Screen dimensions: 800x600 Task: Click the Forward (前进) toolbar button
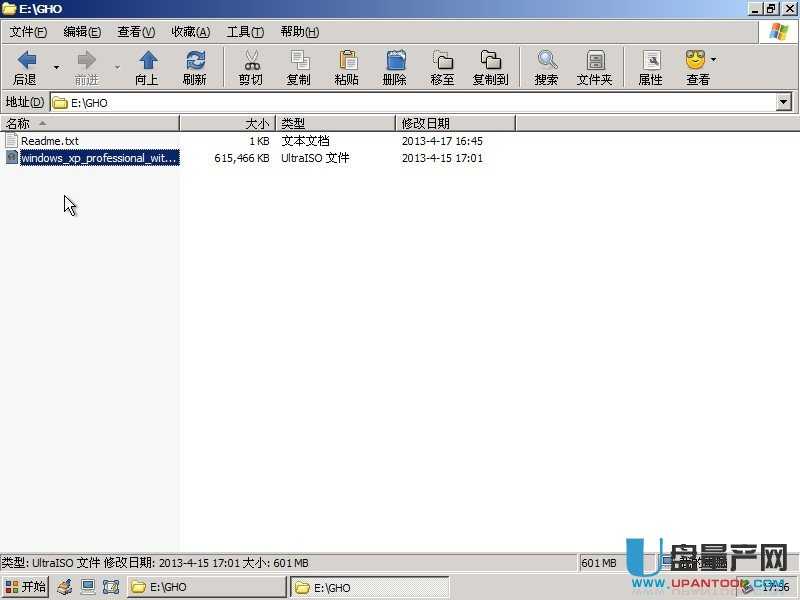pyautogui.click(x=86, y=68)
